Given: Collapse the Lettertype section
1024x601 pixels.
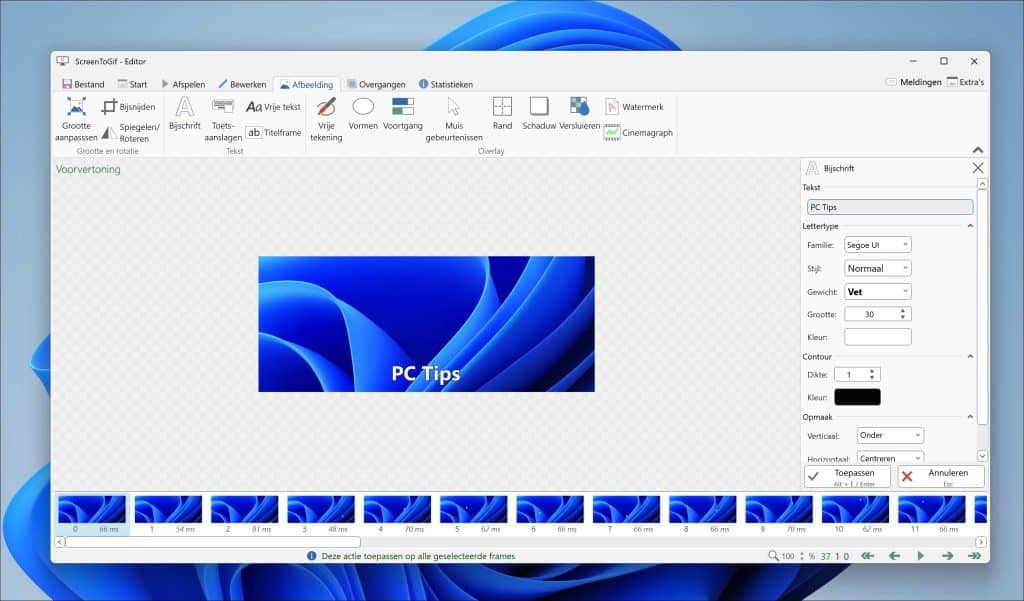Looking at the screenshot, I should (970, 226).
